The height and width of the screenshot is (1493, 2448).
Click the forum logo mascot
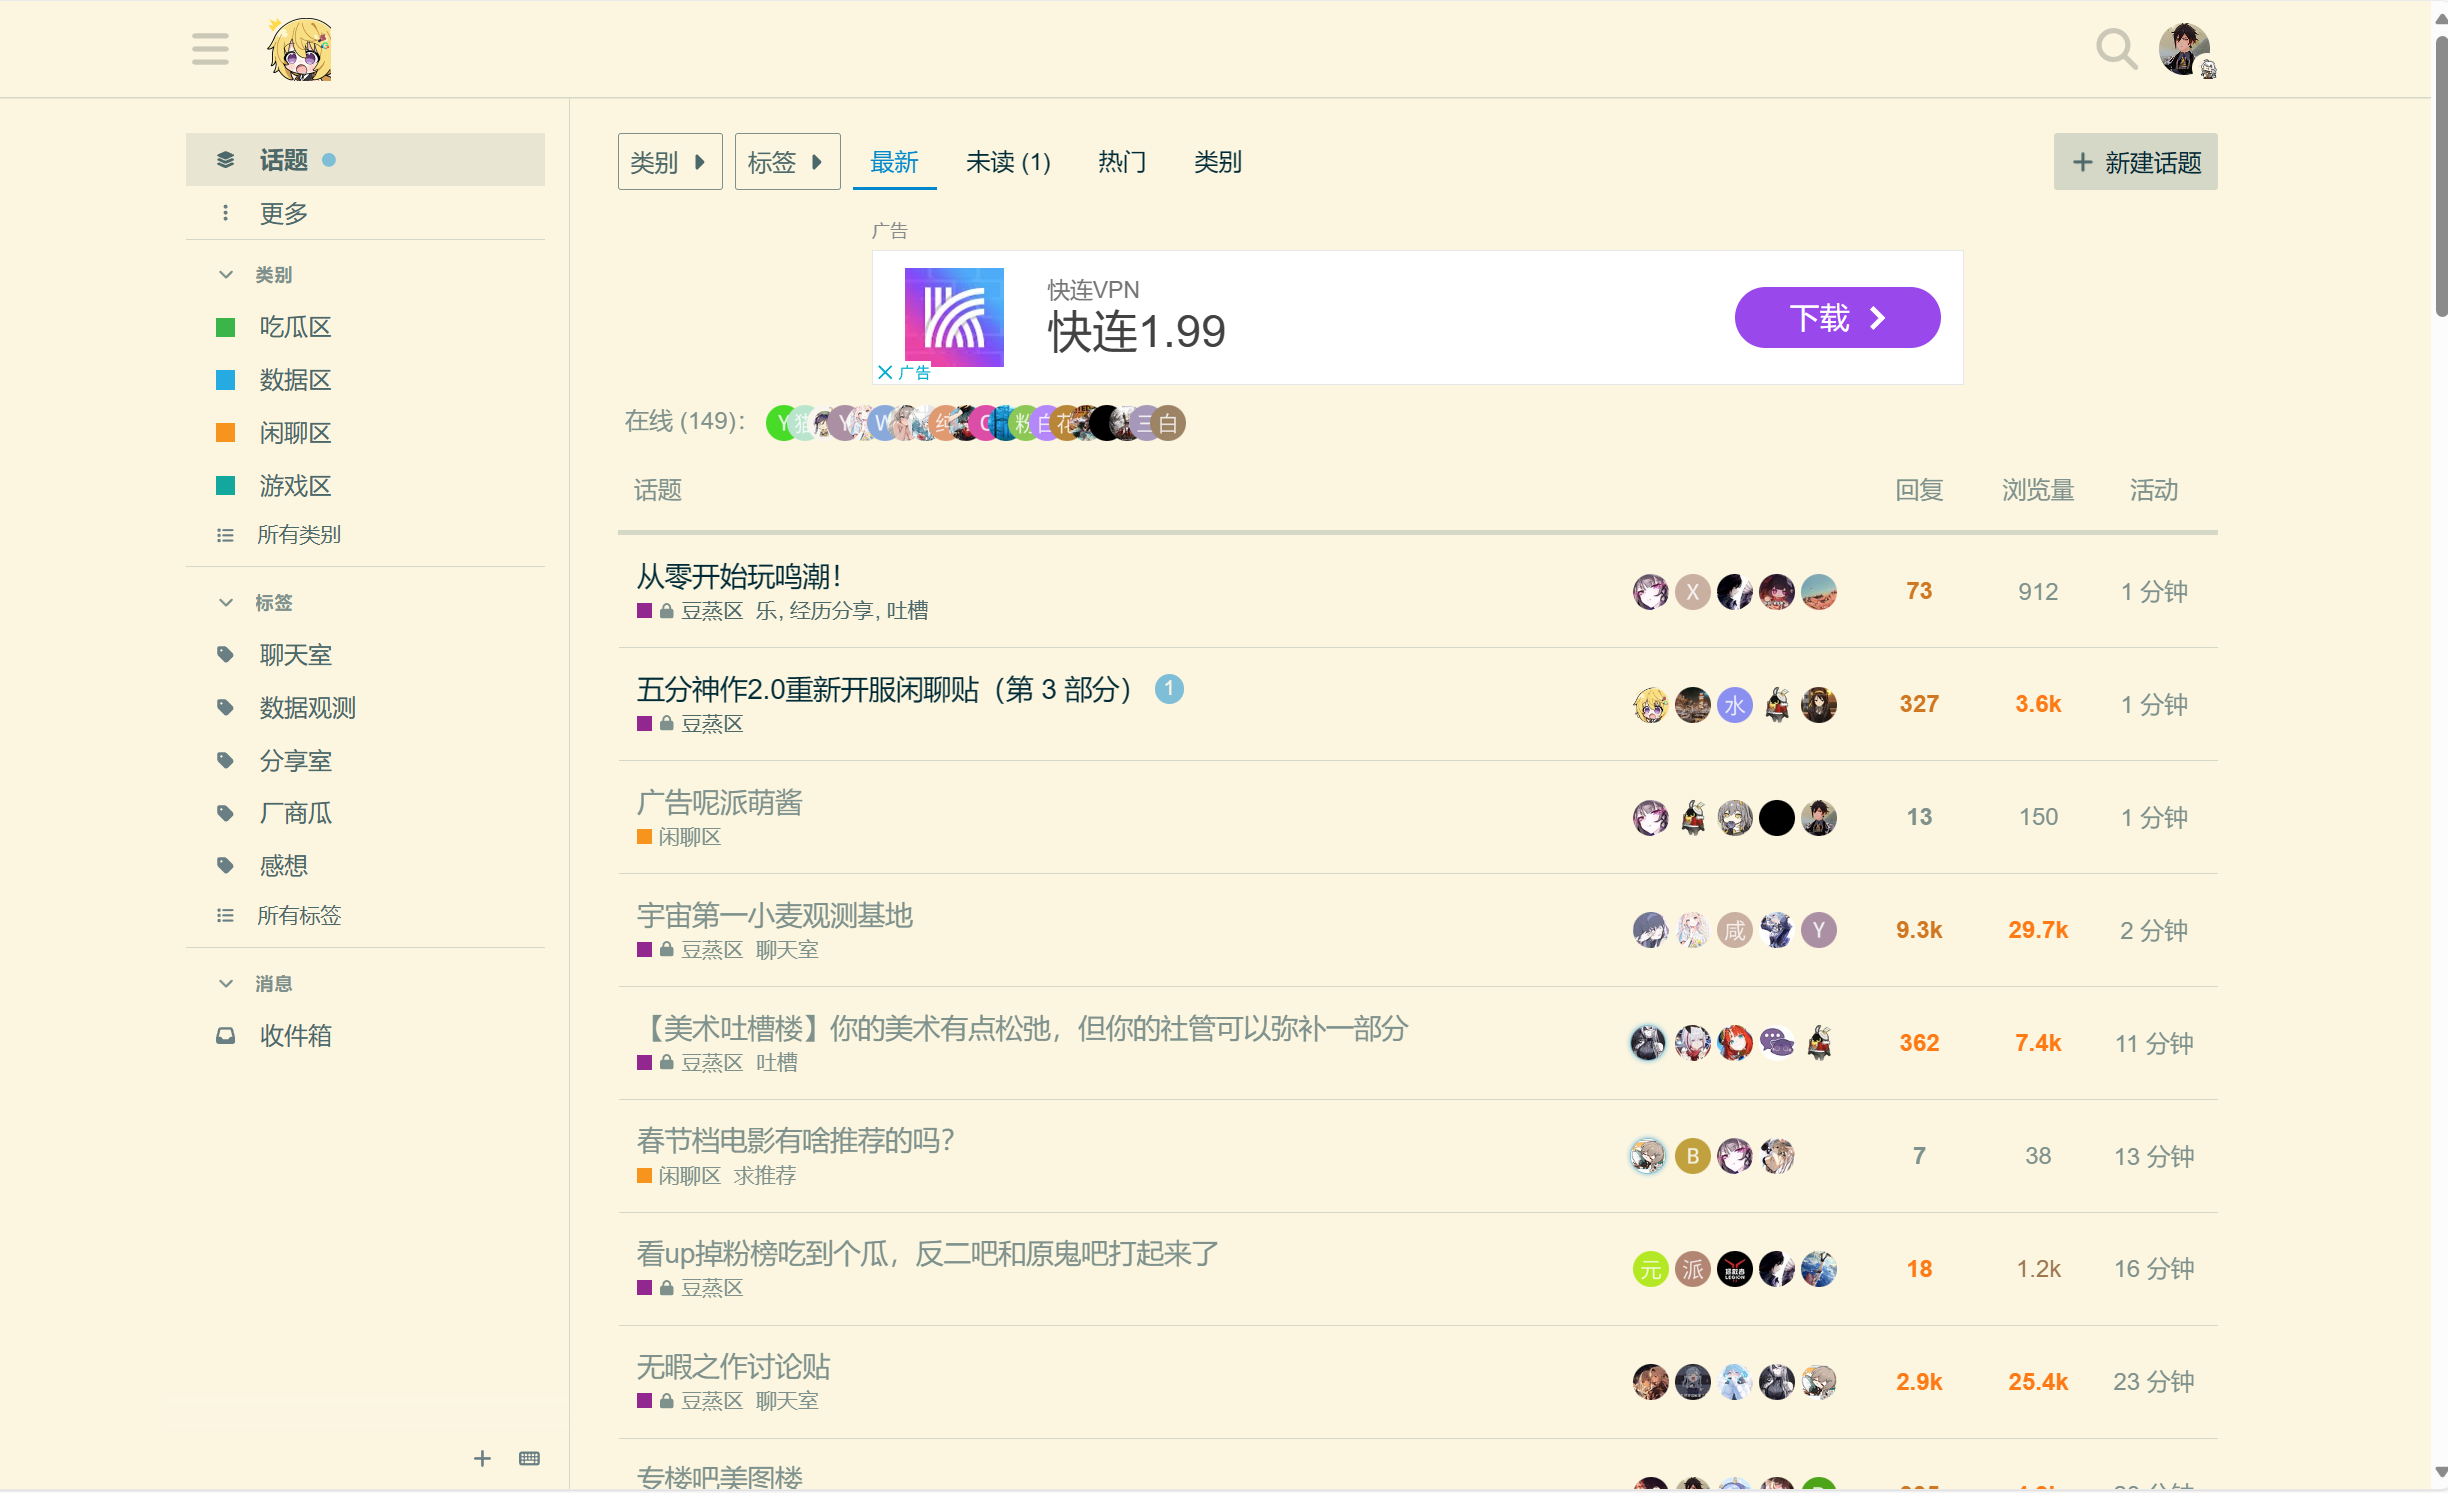pyautogui.click(x=300, y=49)
